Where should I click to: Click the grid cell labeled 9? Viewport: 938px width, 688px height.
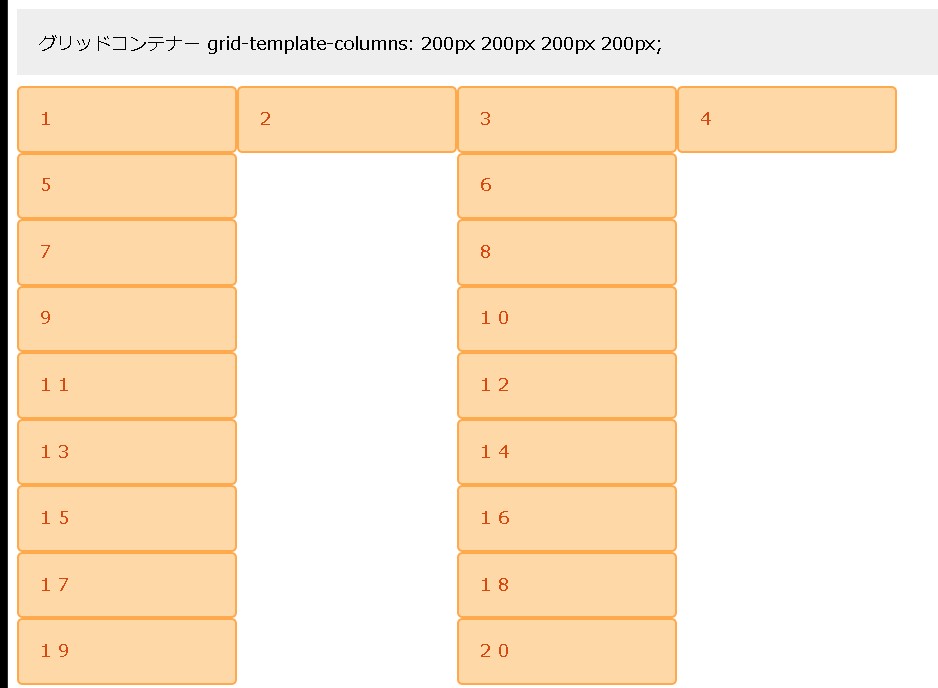(127, 318)
